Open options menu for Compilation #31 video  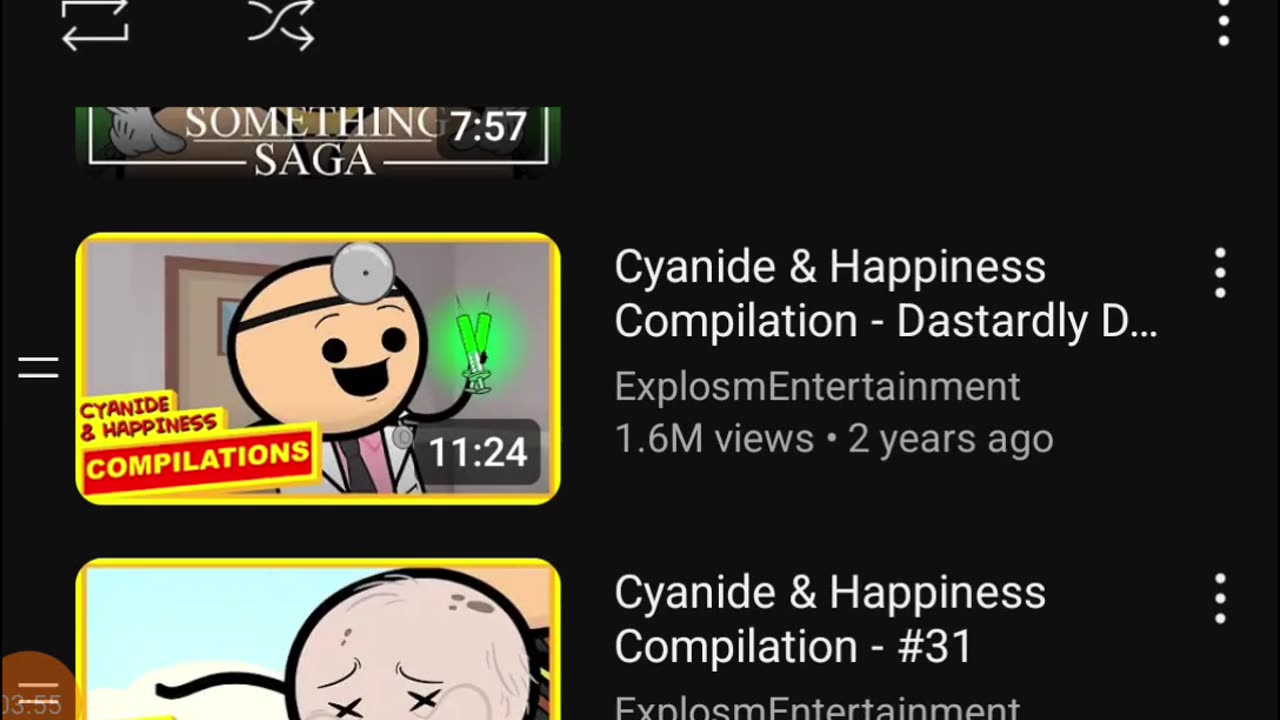pyautogui.click(x=1220, y=599)
